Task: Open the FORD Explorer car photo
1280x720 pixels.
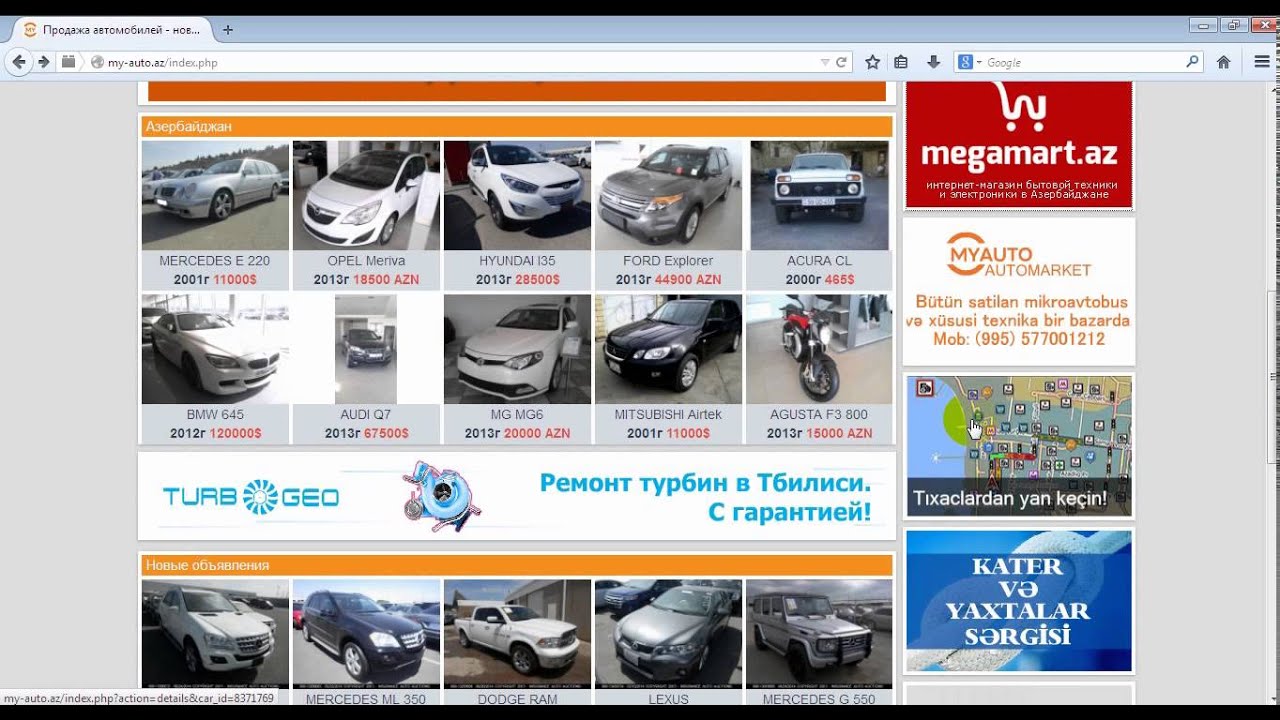Action: 668,195
